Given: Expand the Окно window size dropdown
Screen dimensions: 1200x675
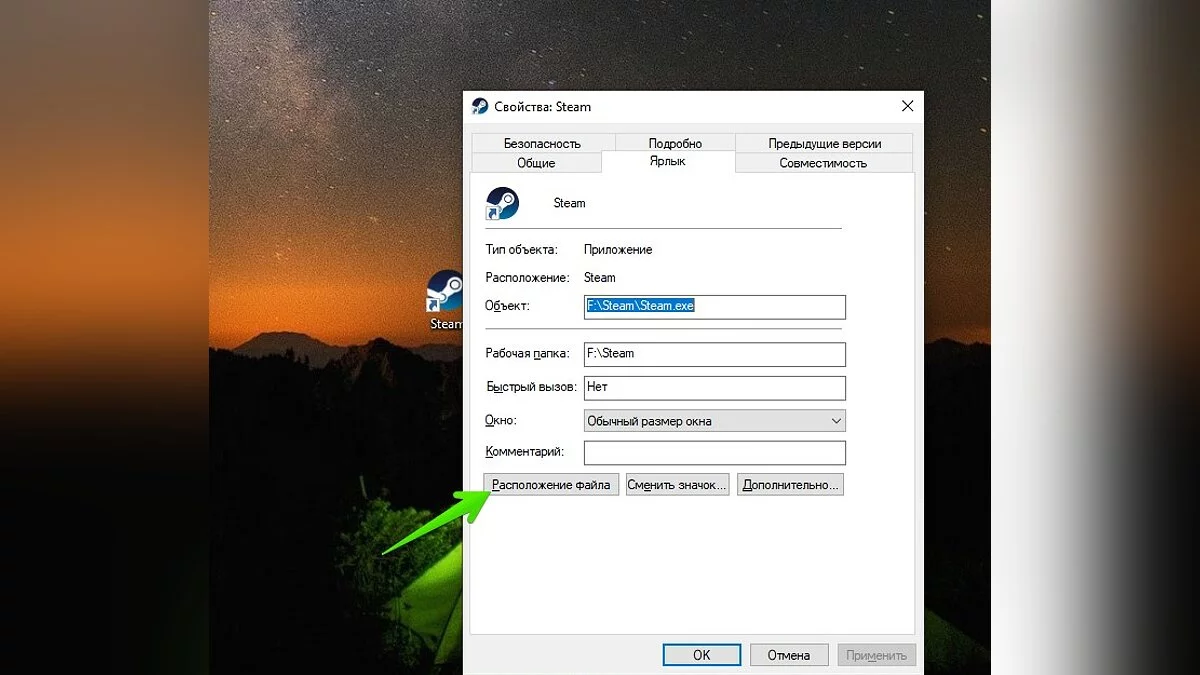Looking at the screenshot, I should click(714, 421).
